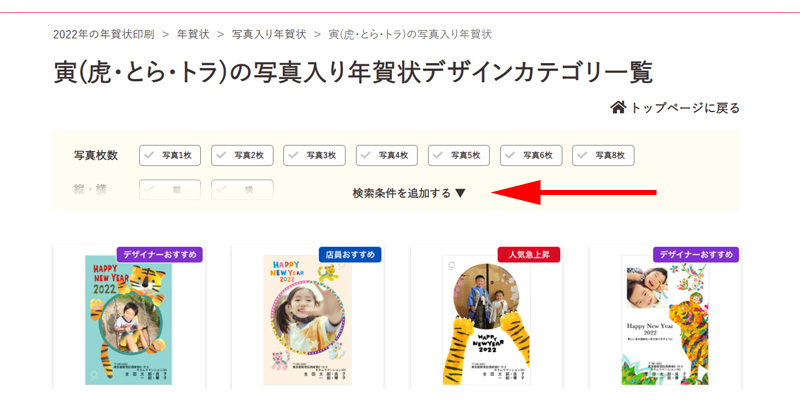This screenshot has width=800, height=400.
Task: Click the red 人気急上昇 badge
Action: (529, 255)
